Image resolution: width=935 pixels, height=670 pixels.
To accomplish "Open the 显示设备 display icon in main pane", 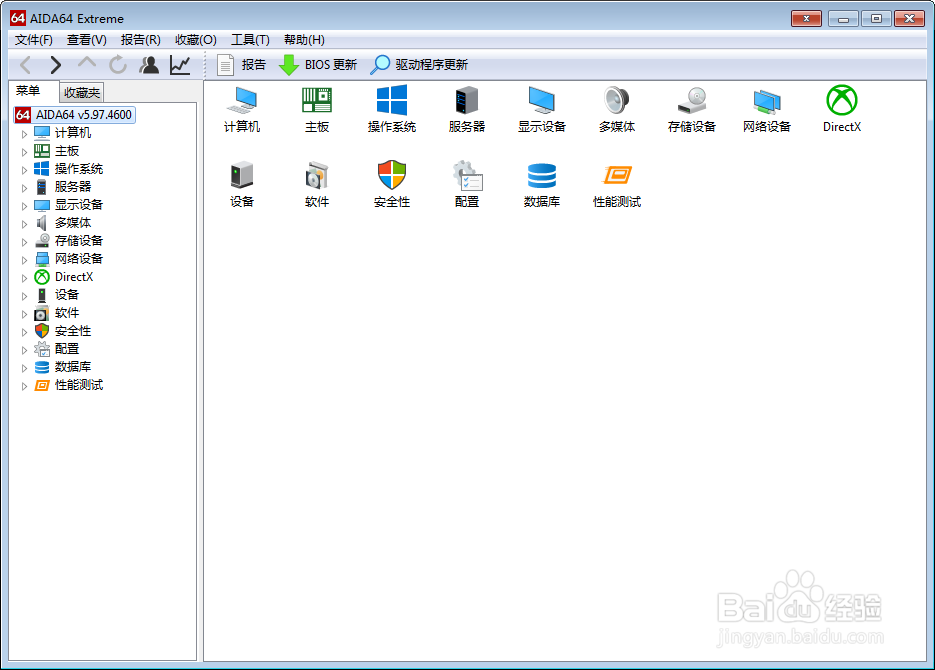I will pyautogui.click(x=541, y=109).
